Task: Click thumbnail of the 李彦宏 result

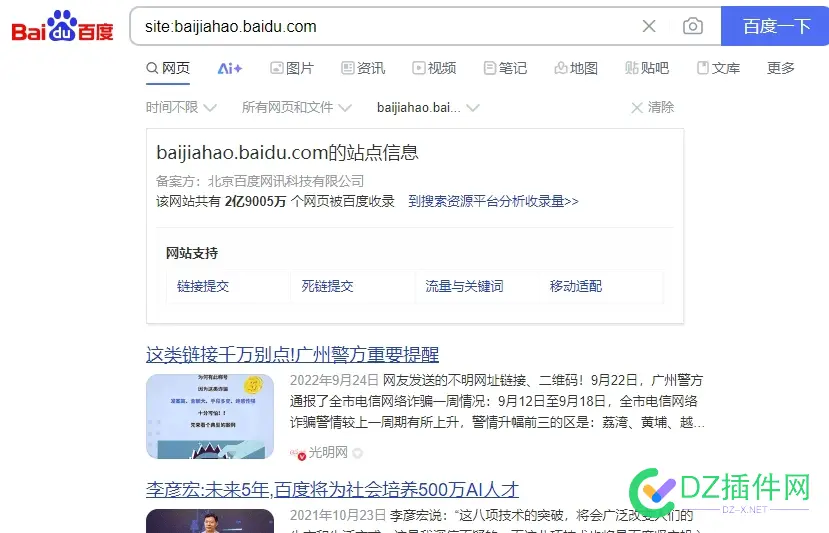Action: point(210,521)
